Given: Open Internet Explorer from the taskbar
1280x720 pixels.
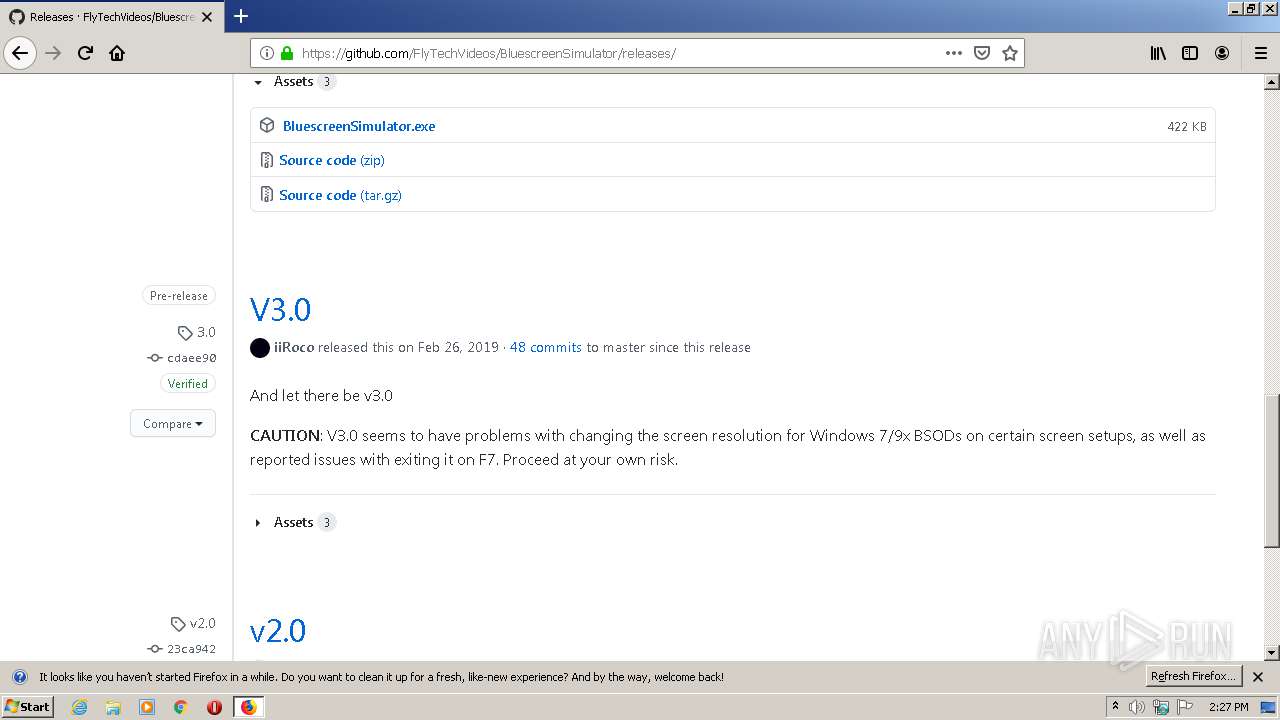Looking at the screenshot, I should [x=80, y=707].
